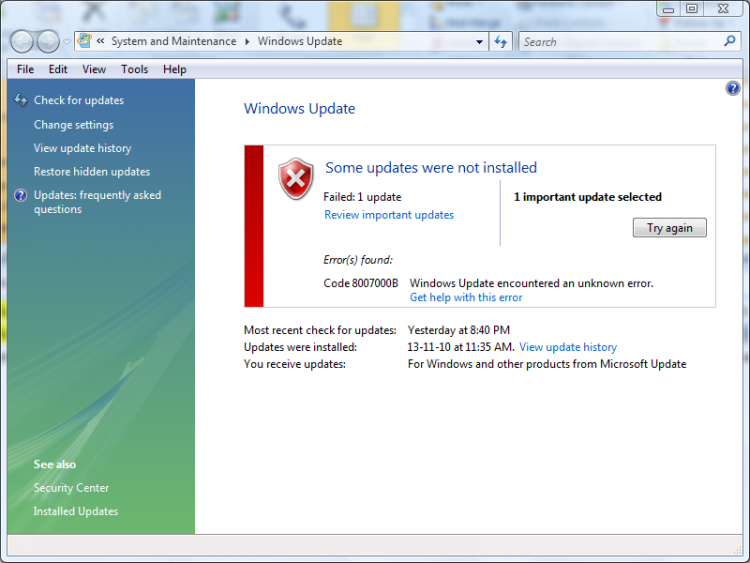Click the blue help question mark icon
Viewport: 750px width, 563px height.
coord(732,88)
